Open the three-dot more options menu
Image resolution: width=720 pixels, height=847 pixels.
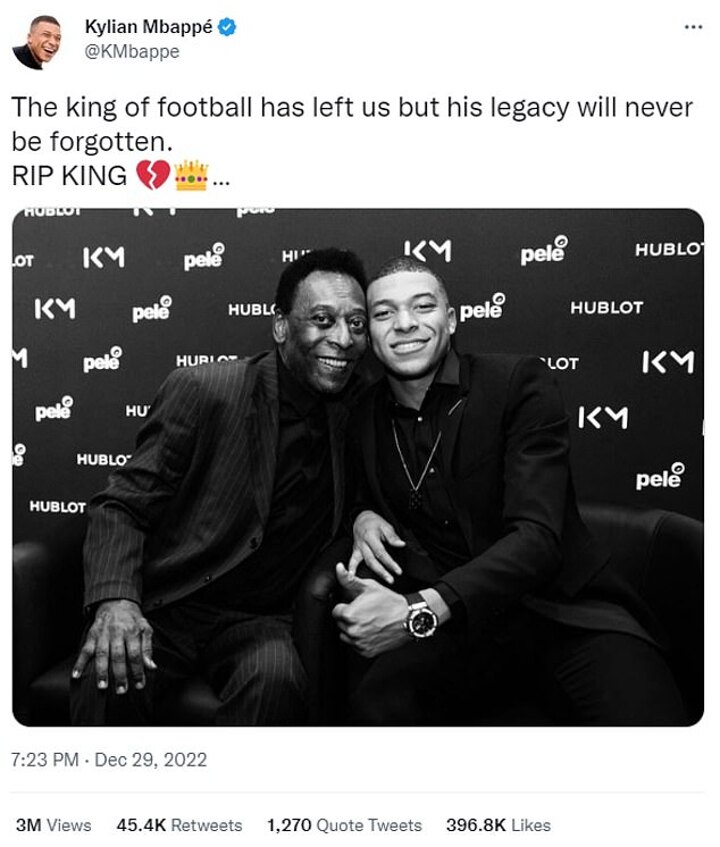coord(692,27)
